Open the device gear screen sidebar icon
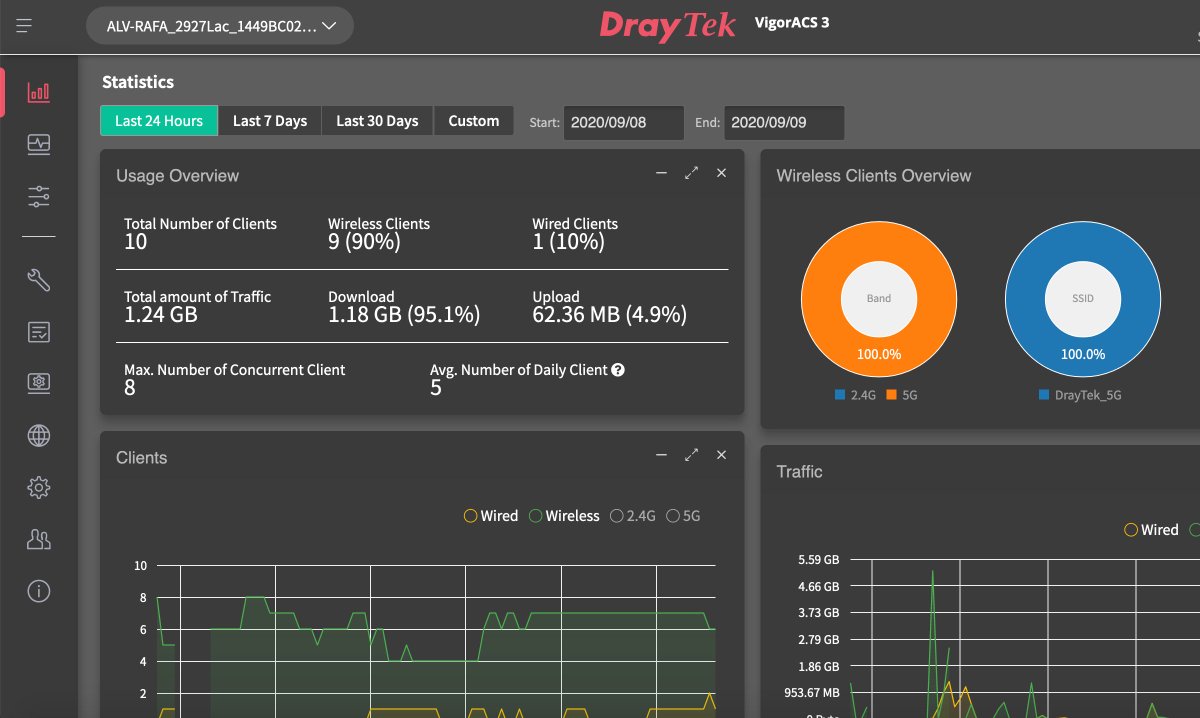This screenshot has width=1200, height=718. 39,383
